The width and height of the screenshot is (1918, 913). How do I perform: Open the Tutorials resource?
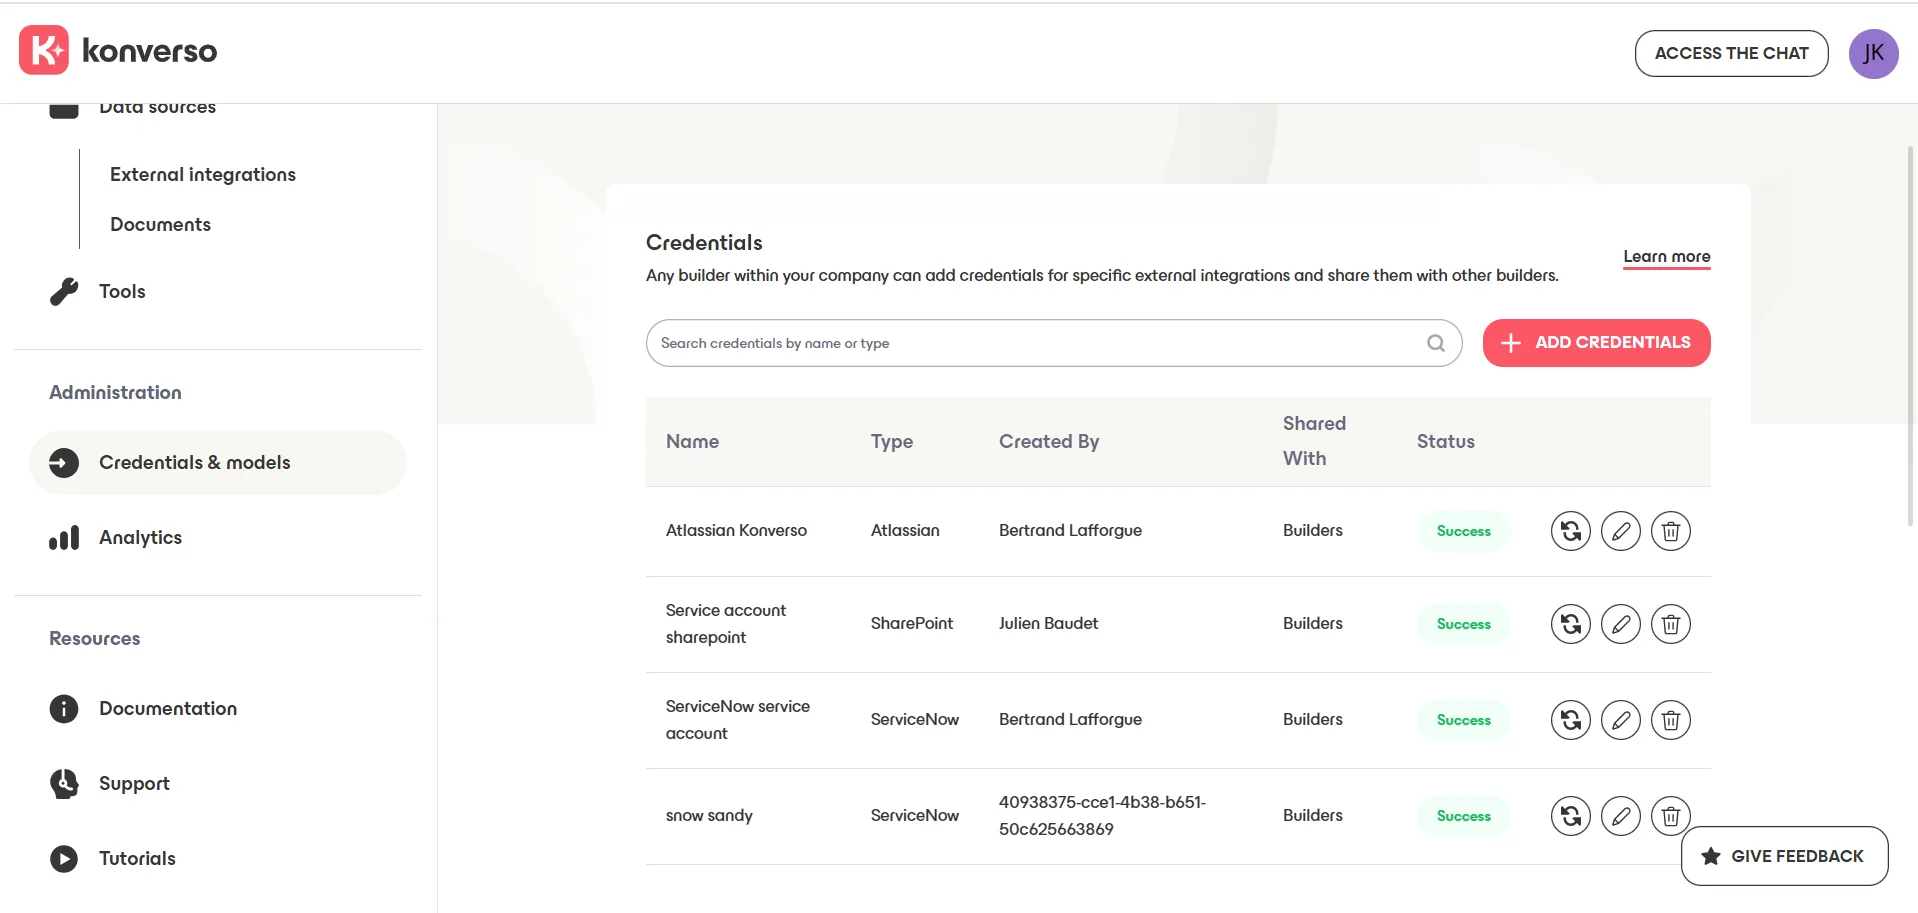(x=137, y=858)
